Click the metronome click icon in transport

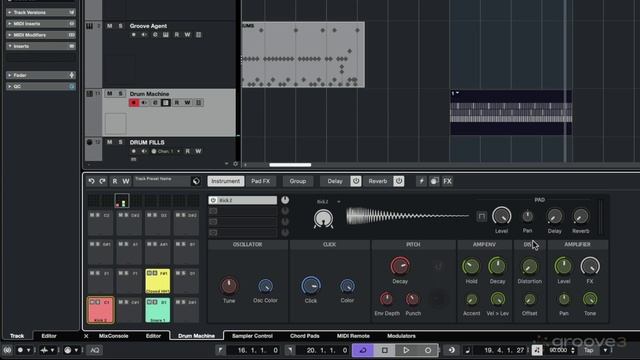pos(537,350)
